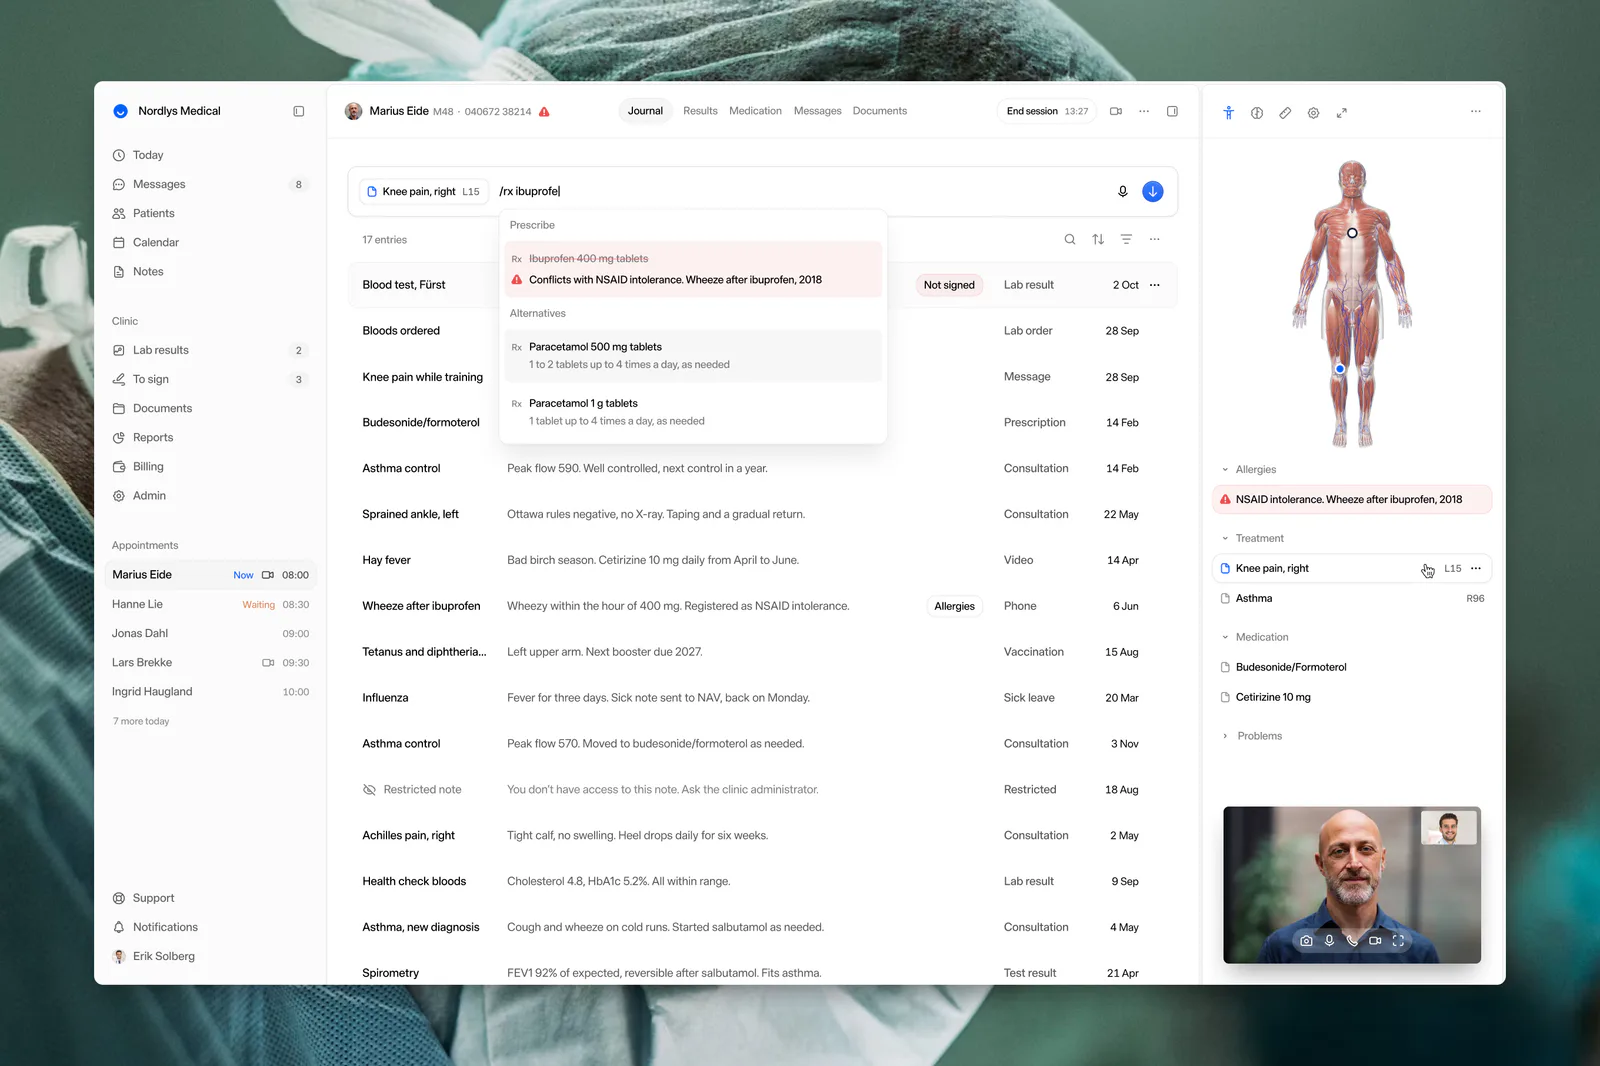This screenshot has height=1066, width=1600.
Task: Open Lab results in the Clinic sidebar
Action: click(210, 350)
